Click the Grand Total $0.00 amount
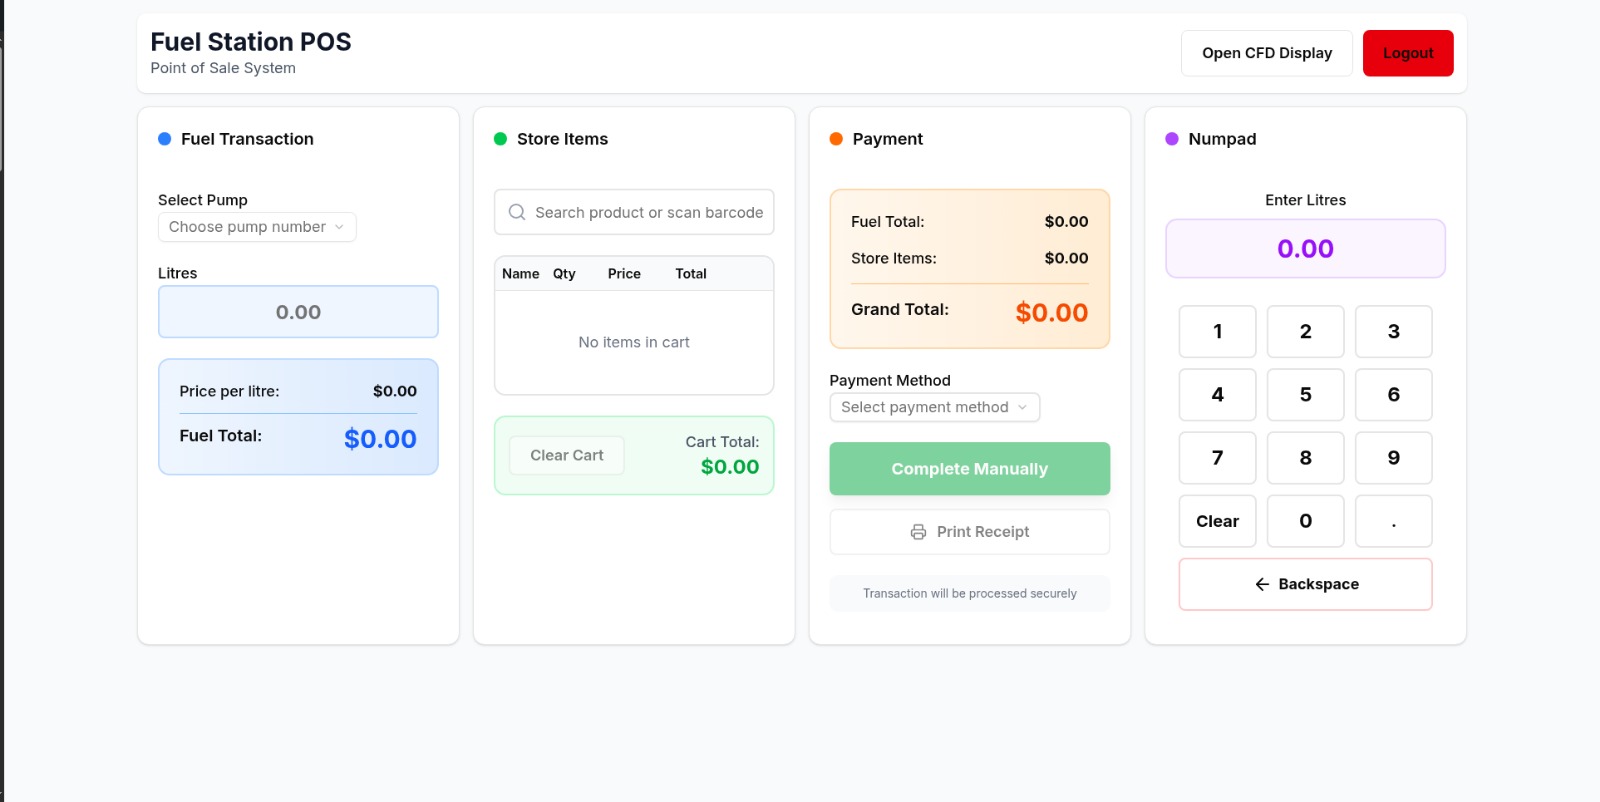Screen dimensions: 1600x802 (1051, 313)
